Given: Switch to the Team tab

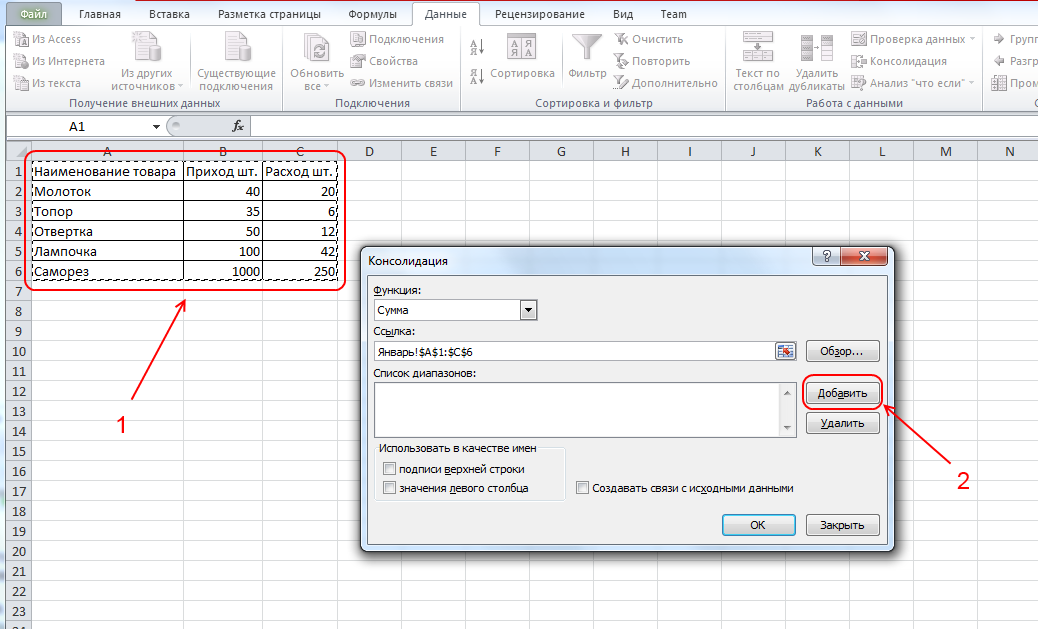Looking at the screenshot, I should point(673,14).
